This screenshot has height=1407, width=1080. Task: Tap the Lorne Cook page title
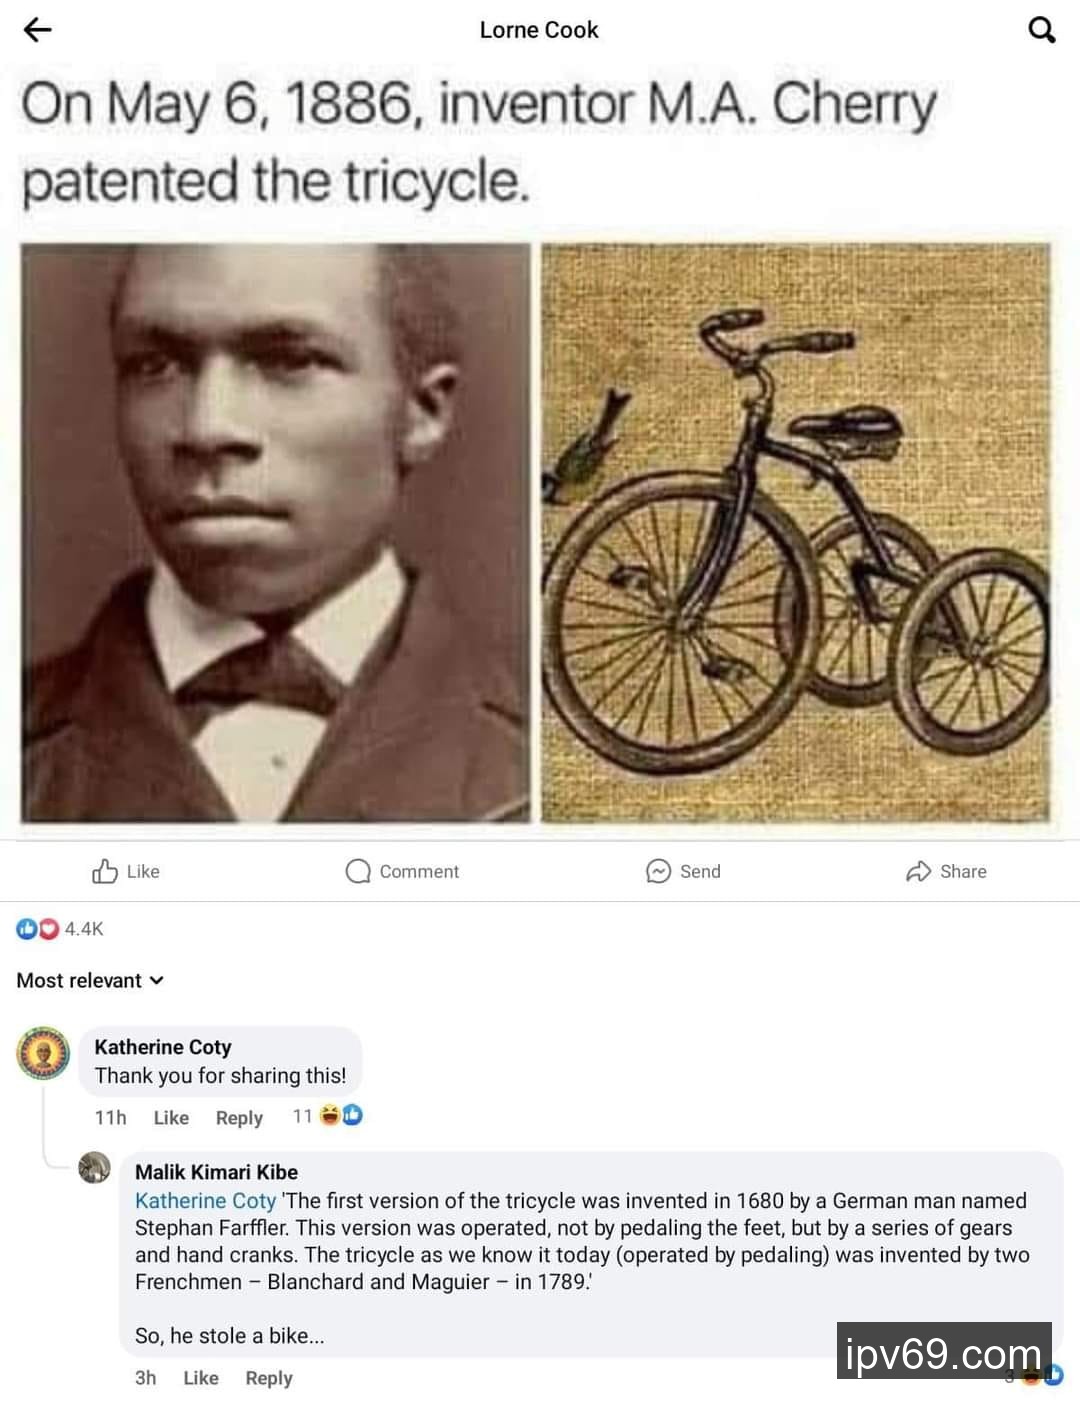tap(539, 30)
